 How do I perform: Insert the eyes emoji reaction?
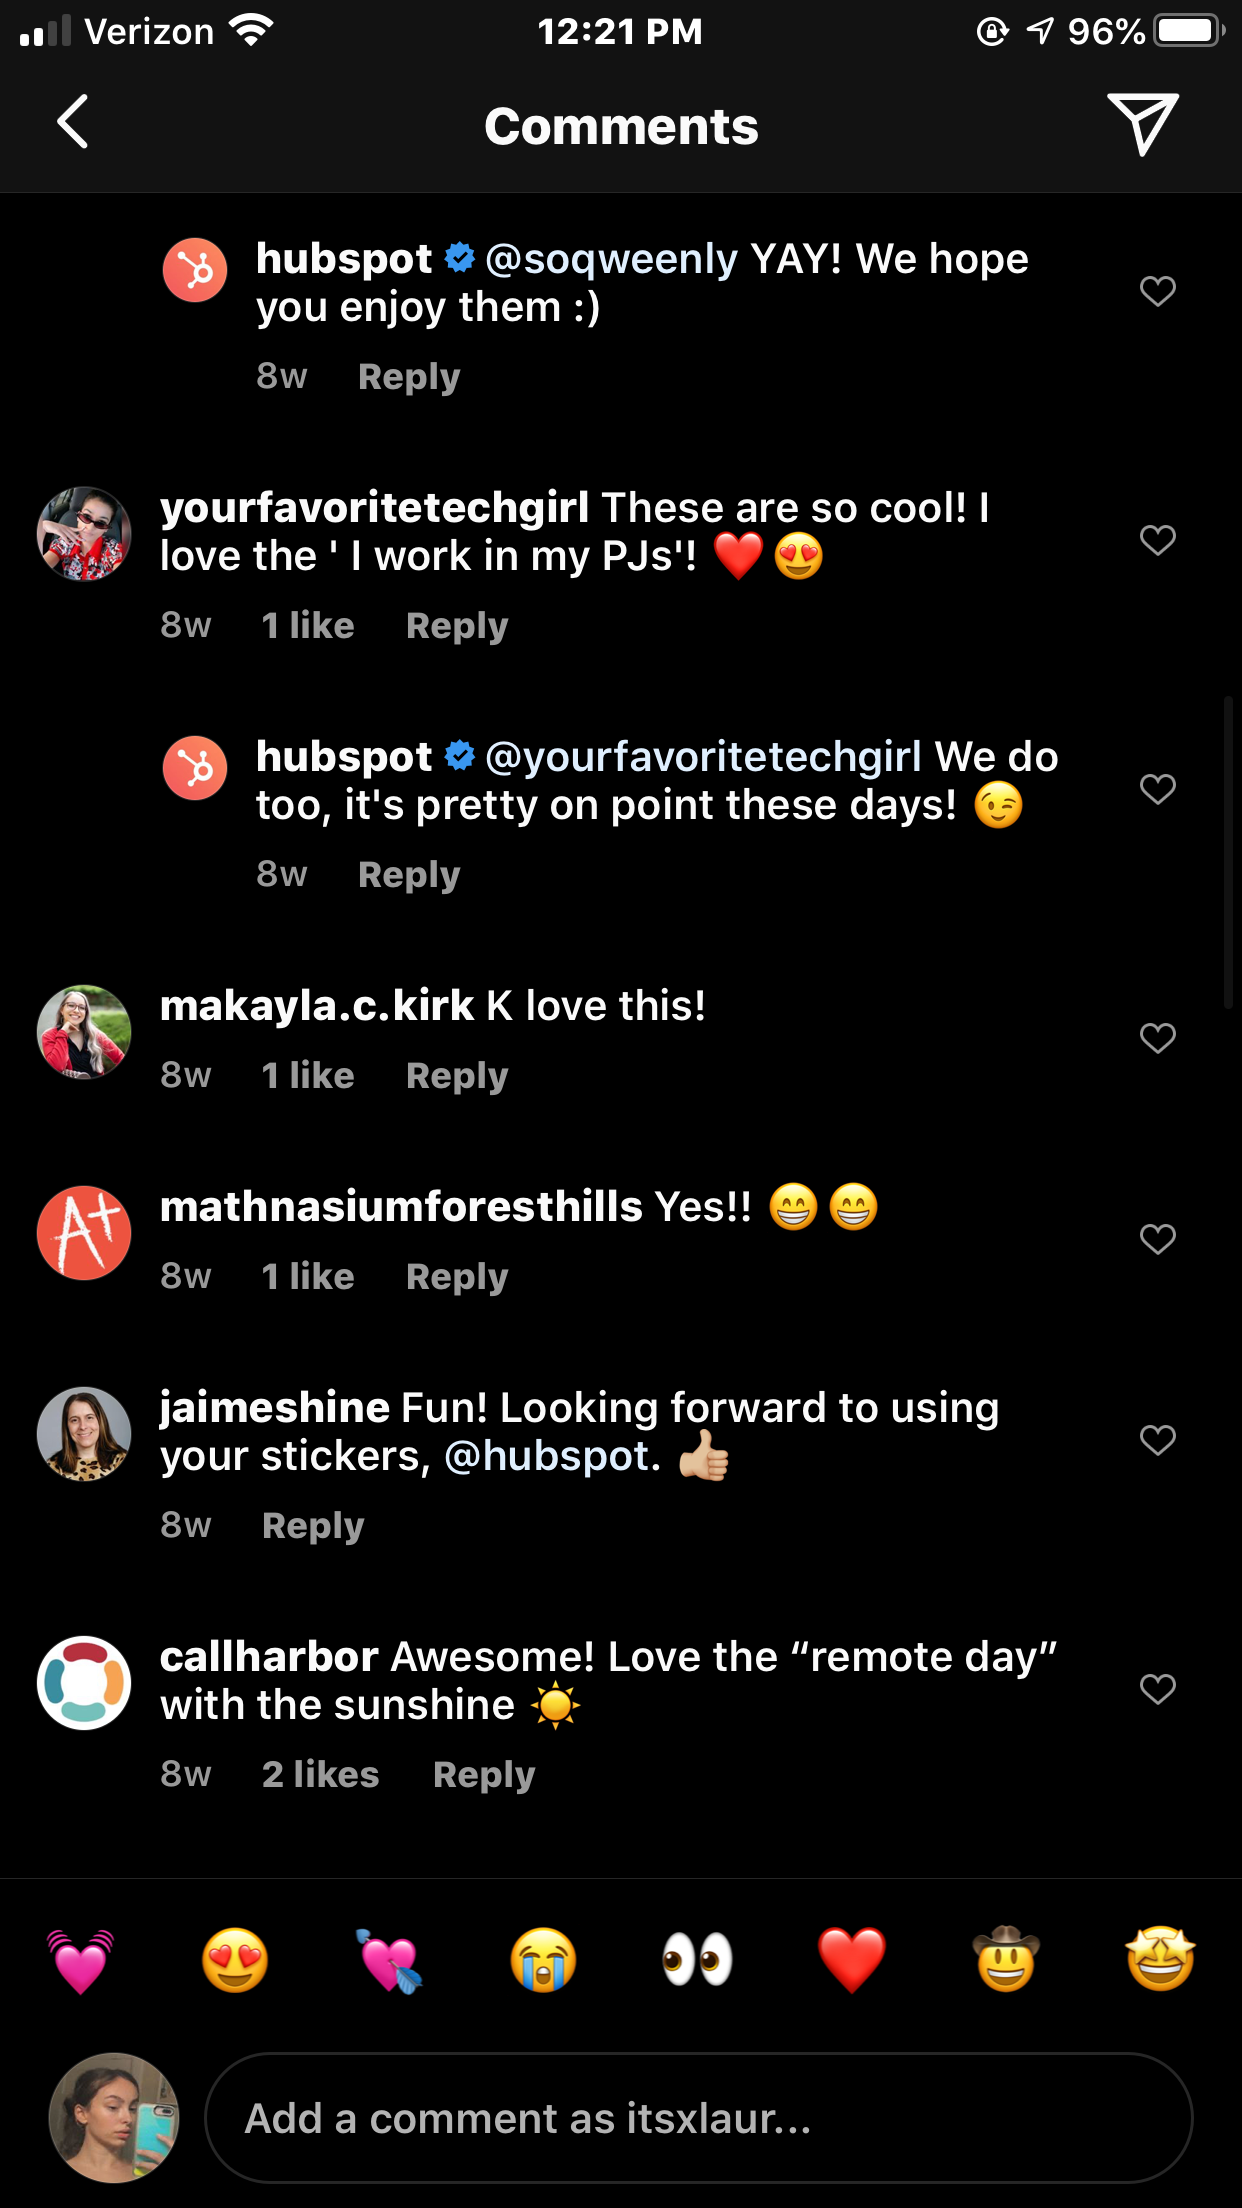coord(698,1960)
